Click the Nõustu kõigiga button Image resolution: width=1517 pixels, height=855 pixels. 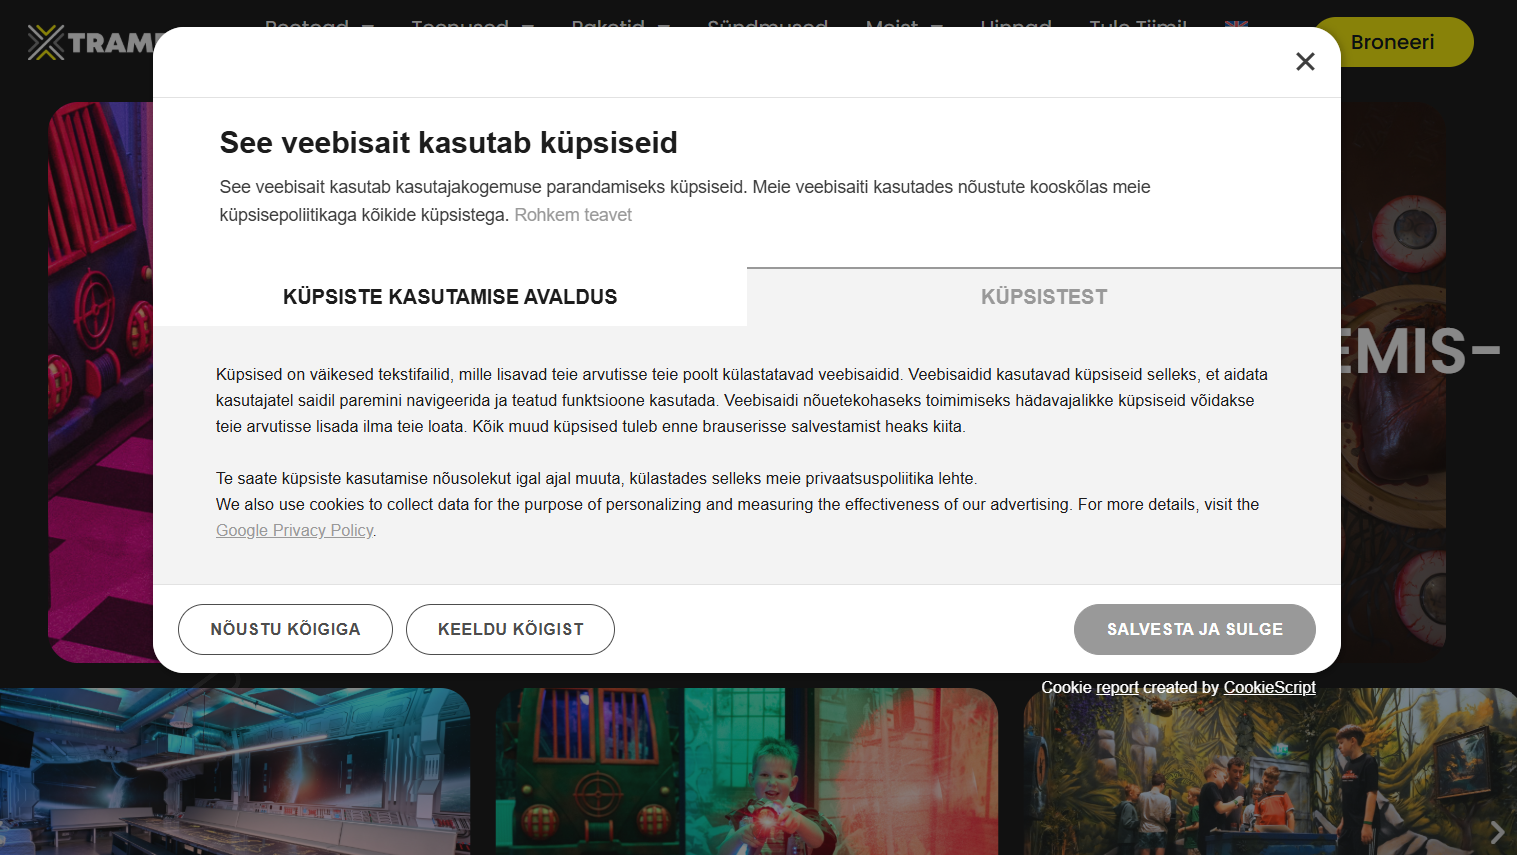click(285, 629)
